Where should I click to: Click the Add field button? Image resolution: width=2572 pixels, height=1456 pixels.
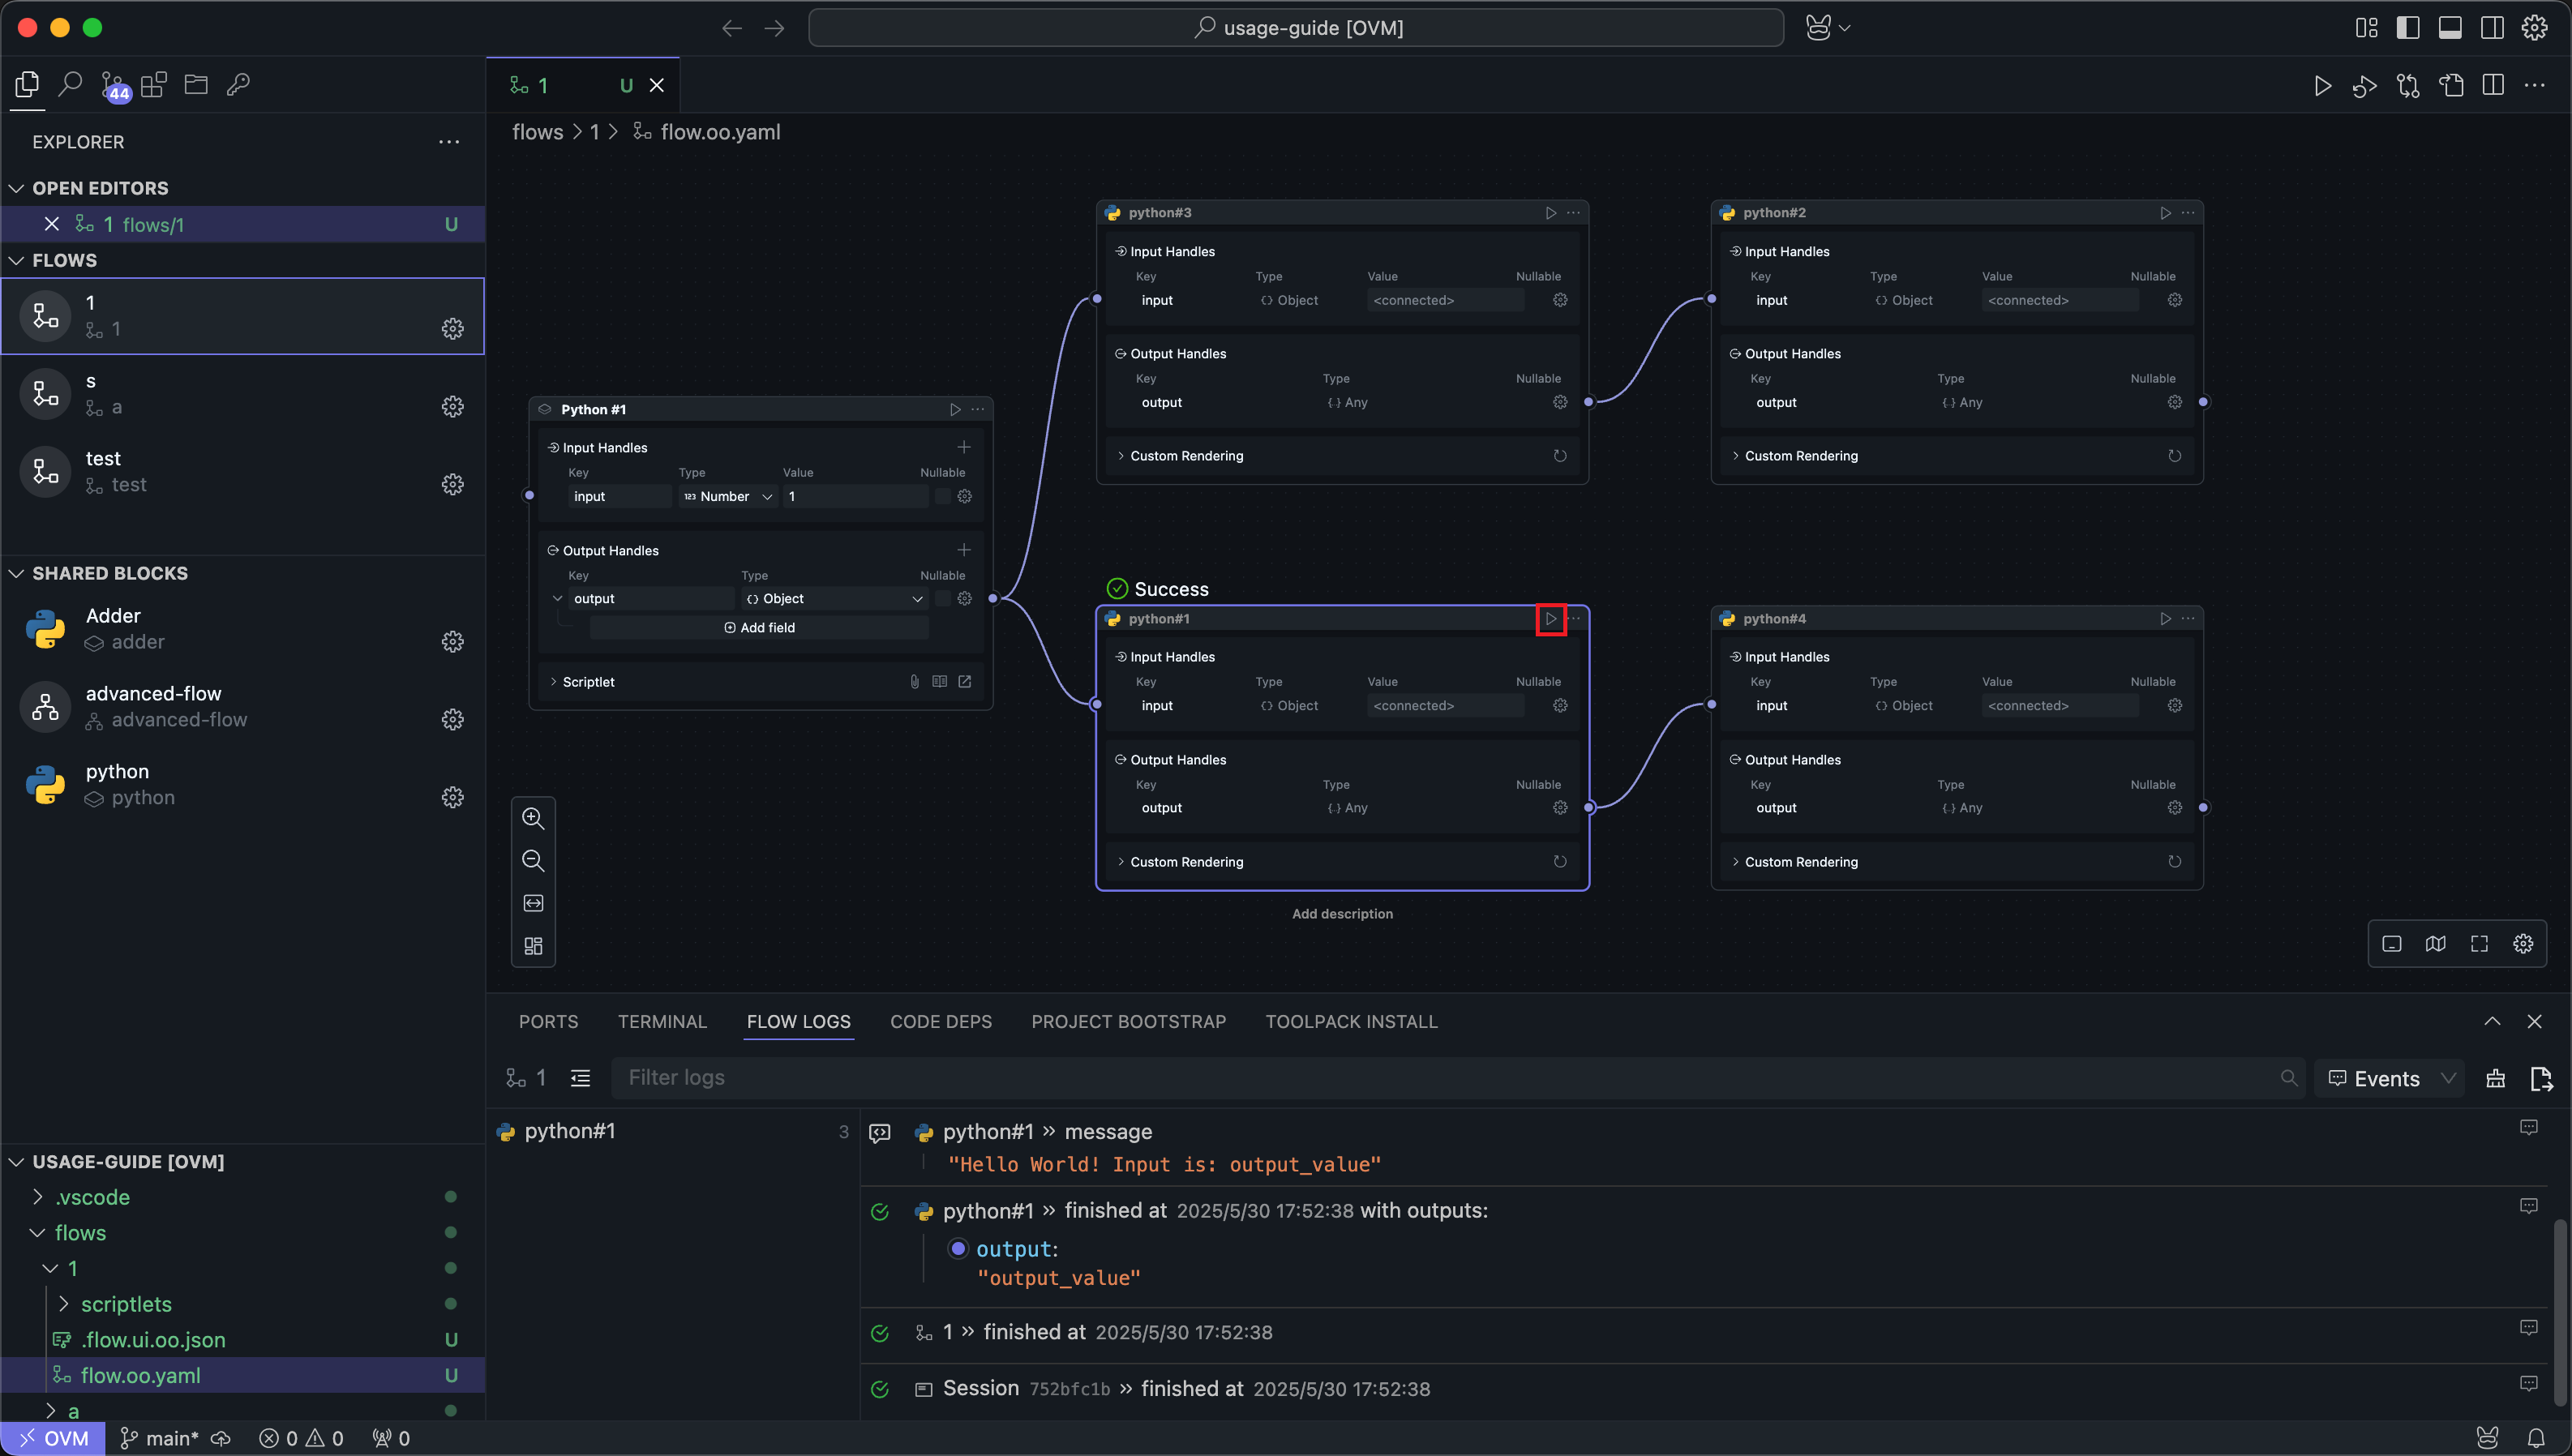759,628
